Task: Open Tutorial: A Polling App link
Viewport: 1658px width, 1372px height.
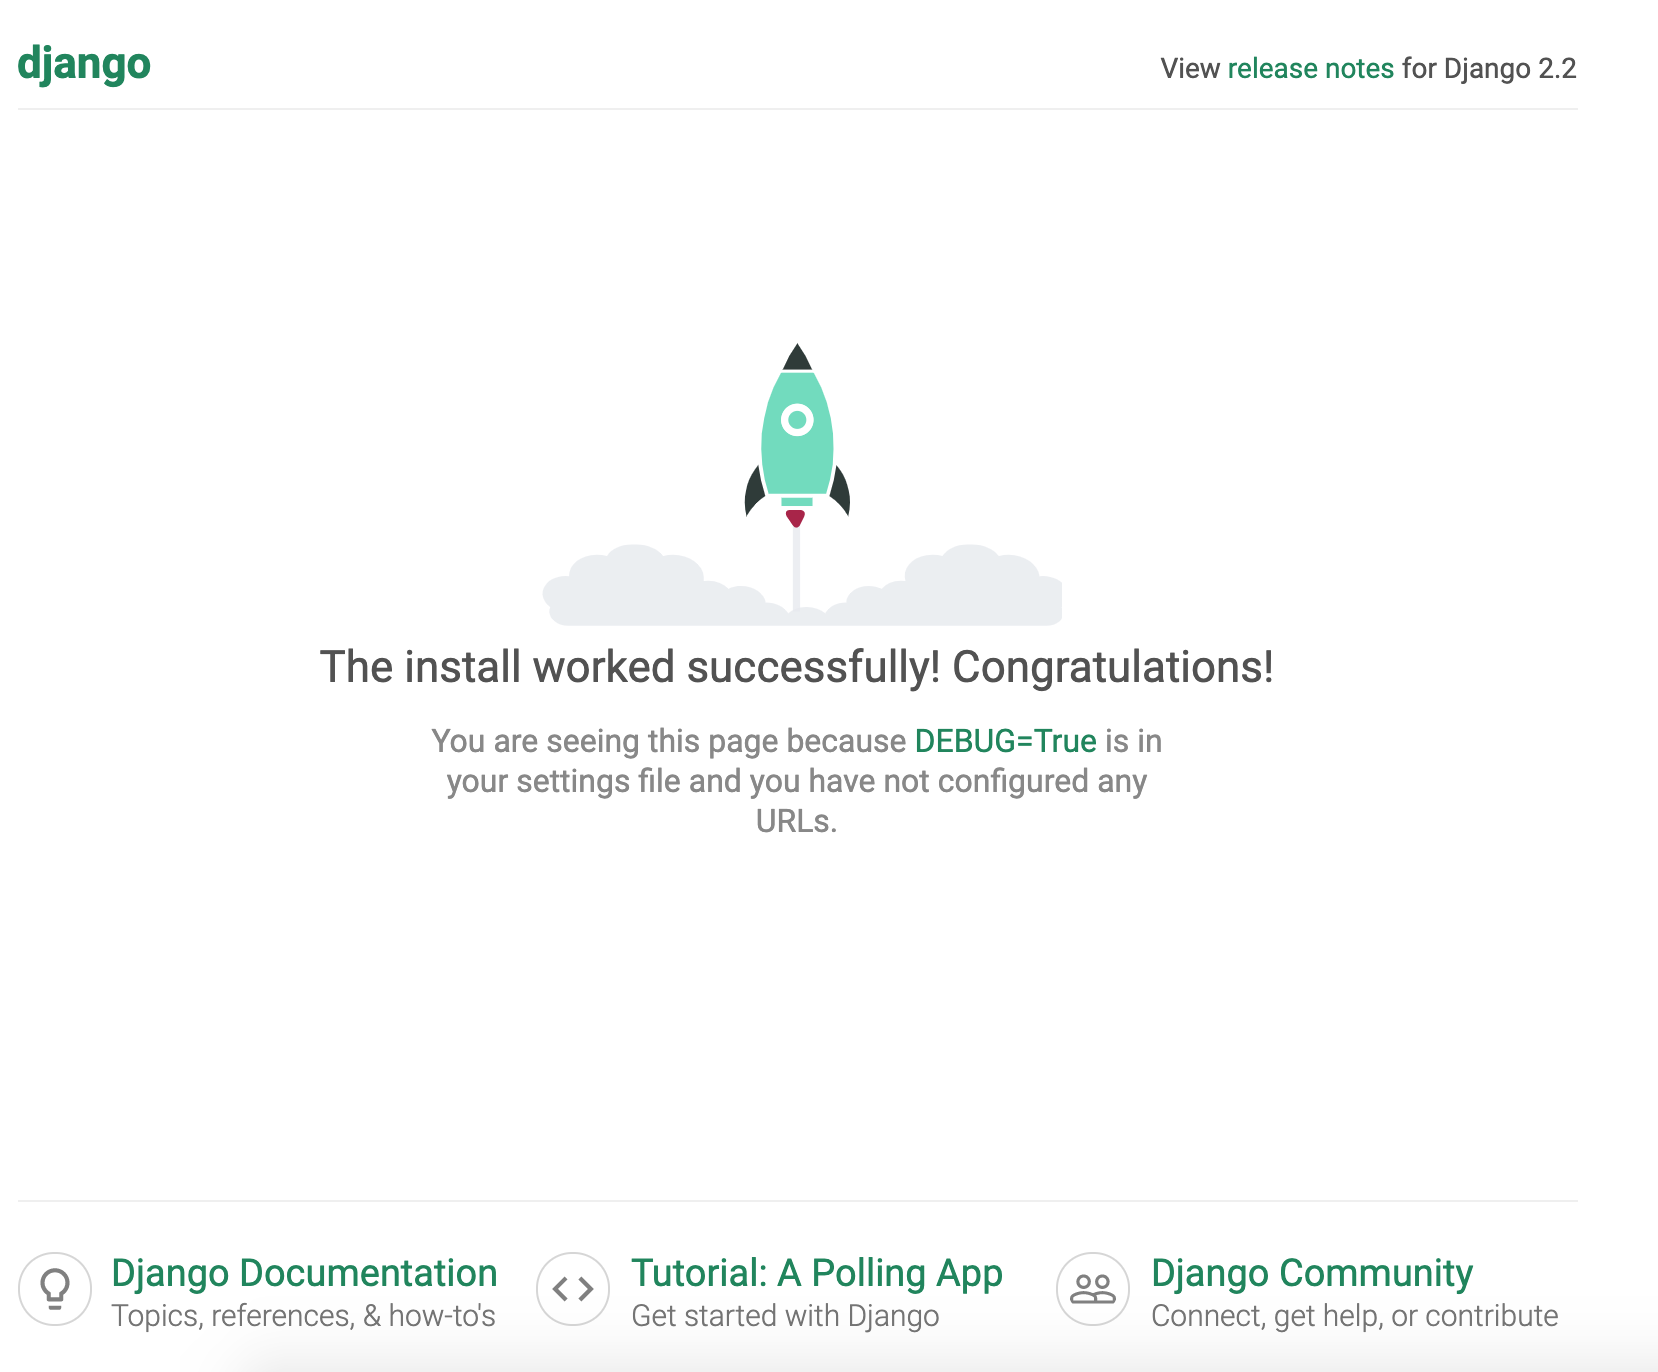Action: pos(817,1273)
